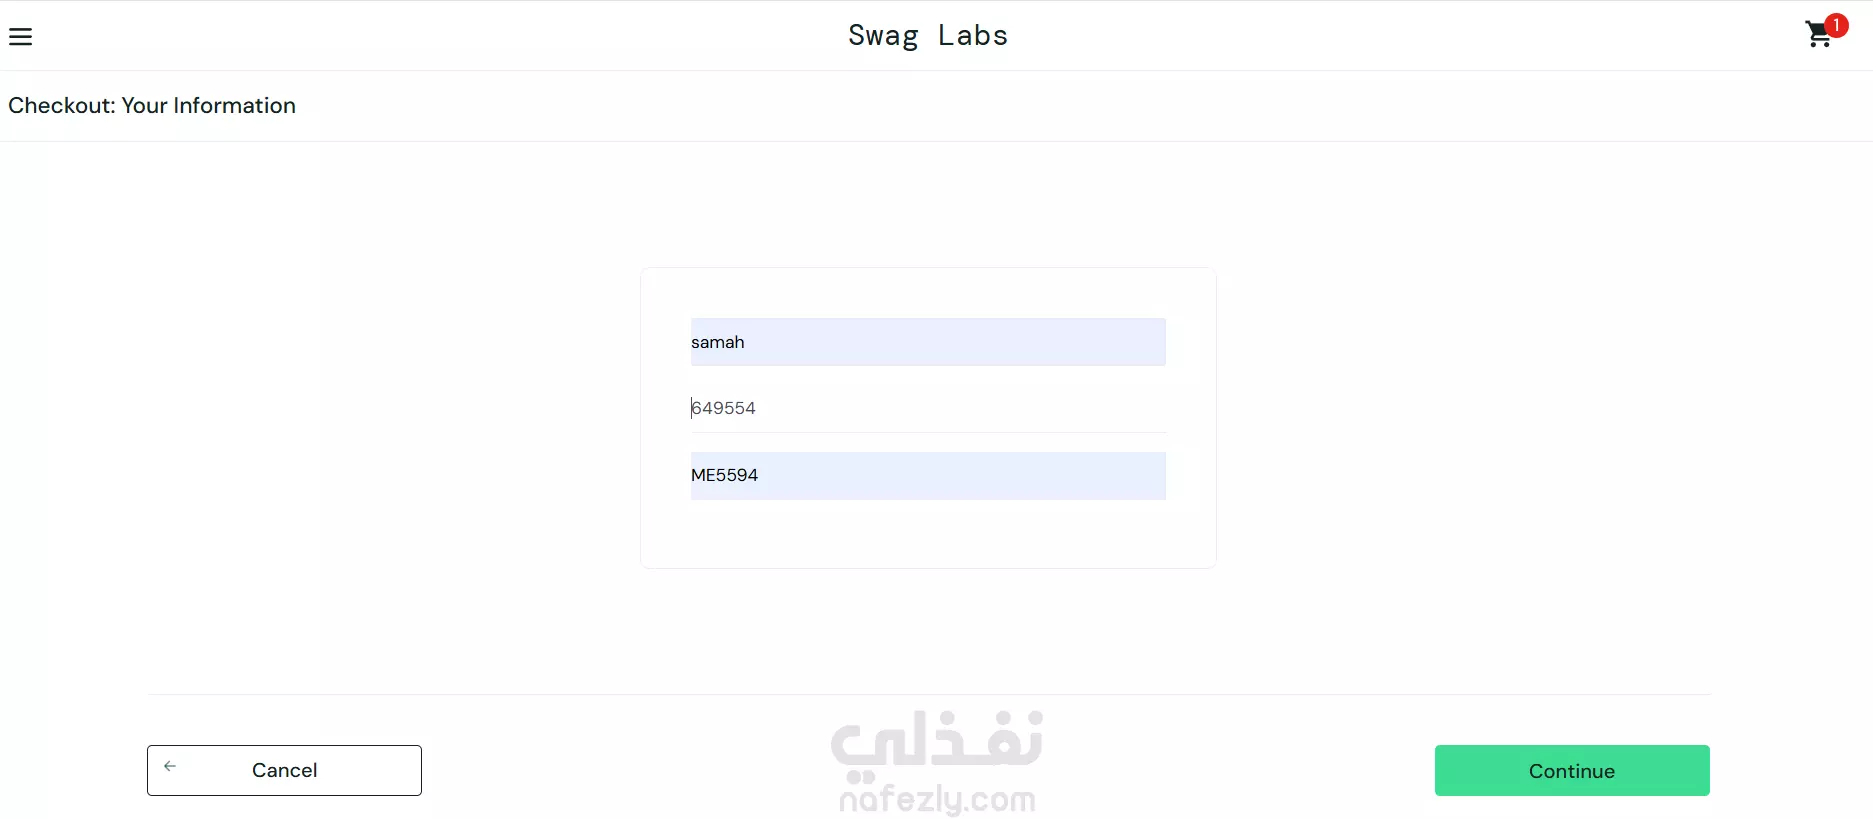Click the blank area below the ME5594 field

tap(928, 533)
